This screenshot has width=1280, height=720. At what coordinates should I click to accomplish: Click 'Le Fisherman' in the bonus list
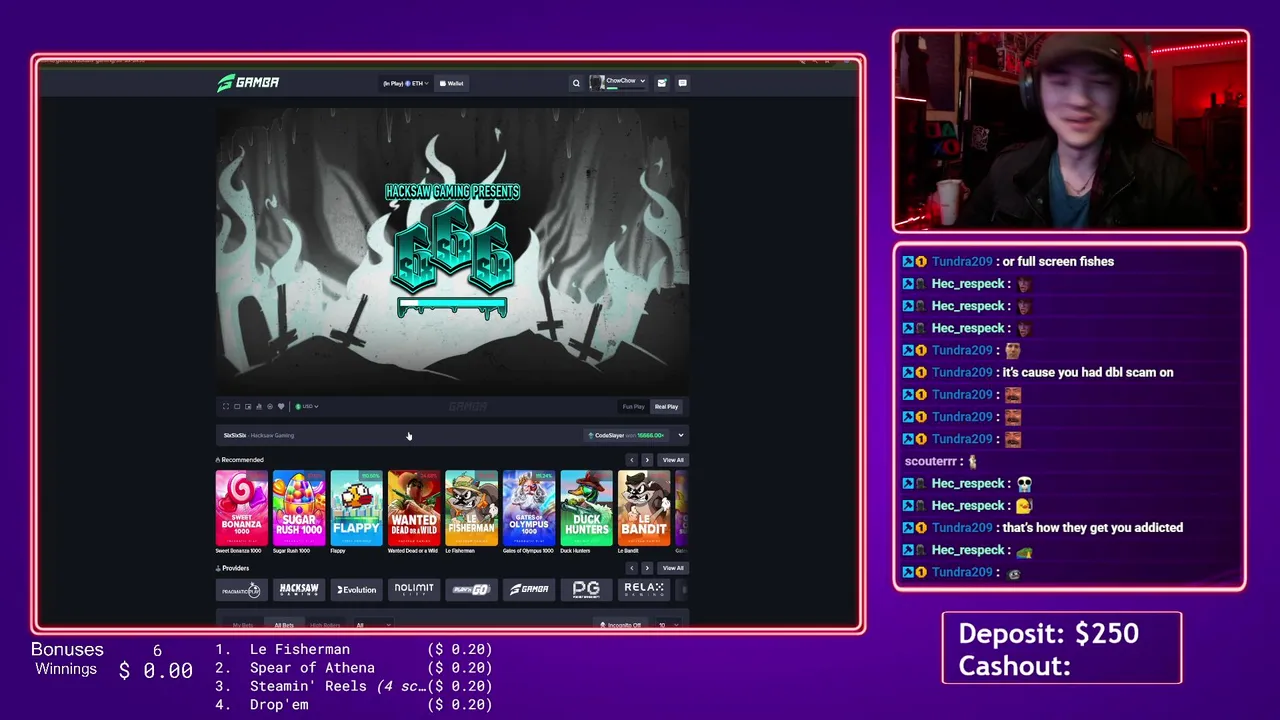tap(300, 649)
